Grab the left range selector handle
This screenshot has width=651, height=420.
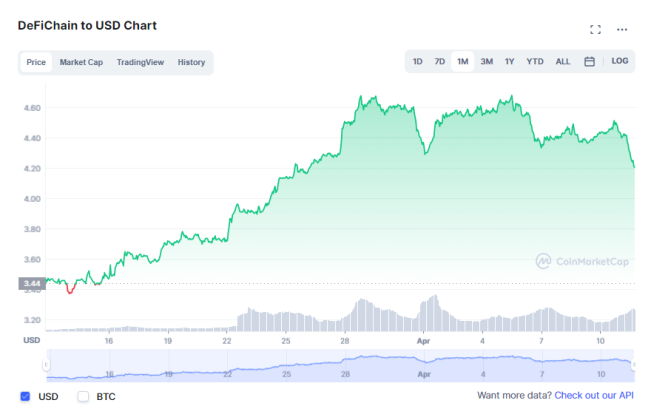click(x=46, y=365)
